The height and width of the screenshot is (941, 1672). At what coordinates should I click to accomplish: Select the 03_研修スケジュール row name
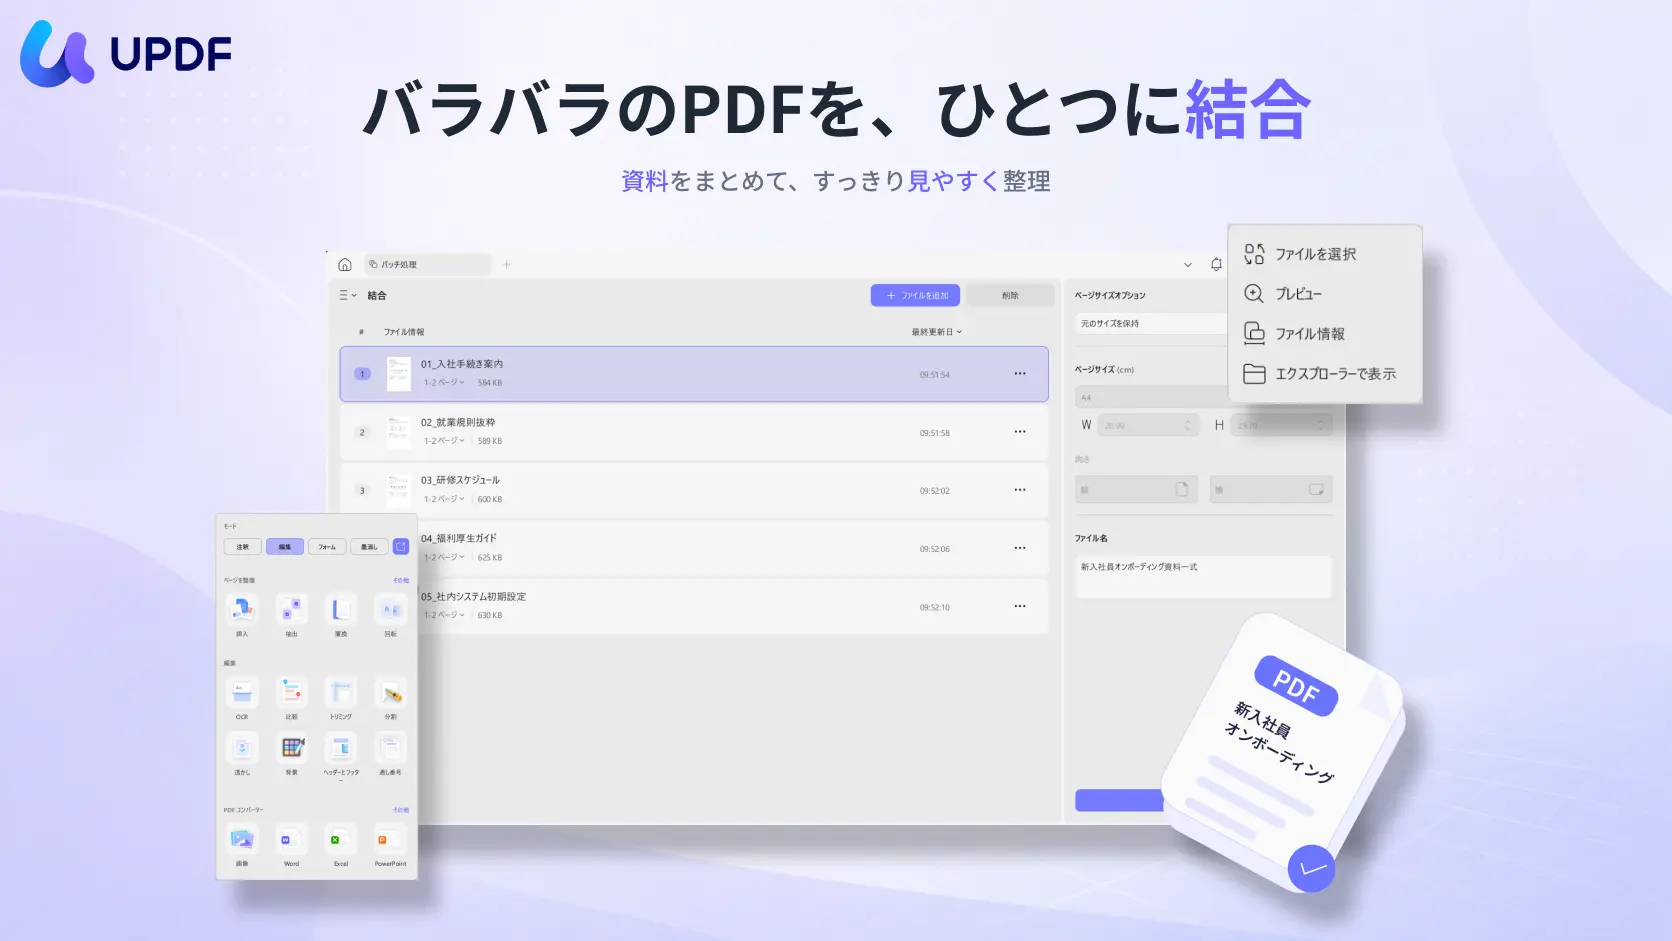click(460, 480)
